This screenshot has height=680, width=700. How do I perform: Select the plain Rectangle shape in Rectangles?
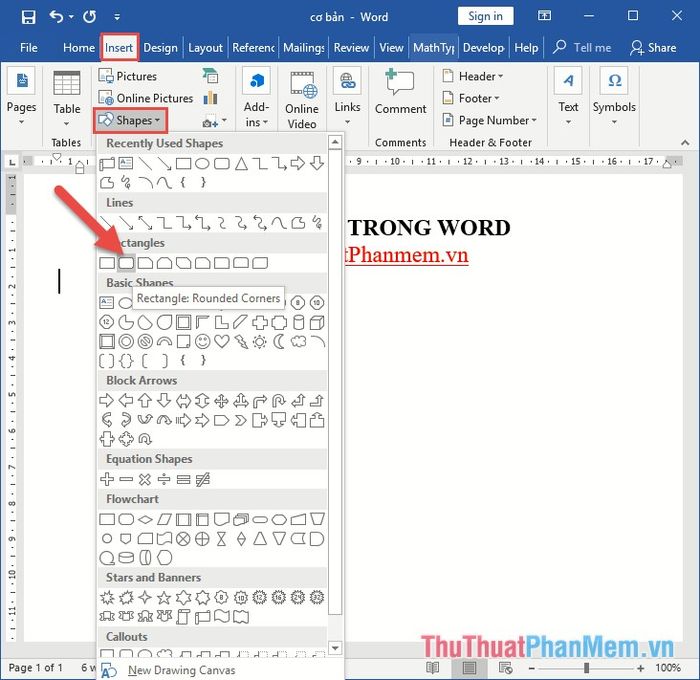click(x=107, y=263)
